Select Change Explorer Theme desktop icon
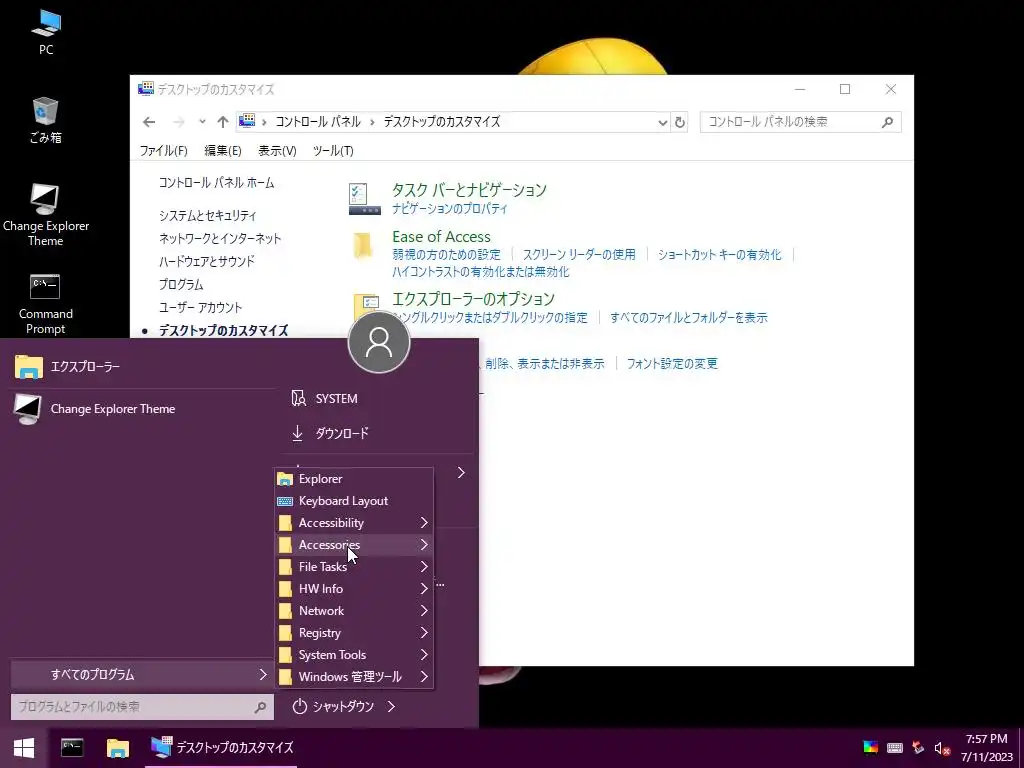1024x768 pixels. point(46,216)
